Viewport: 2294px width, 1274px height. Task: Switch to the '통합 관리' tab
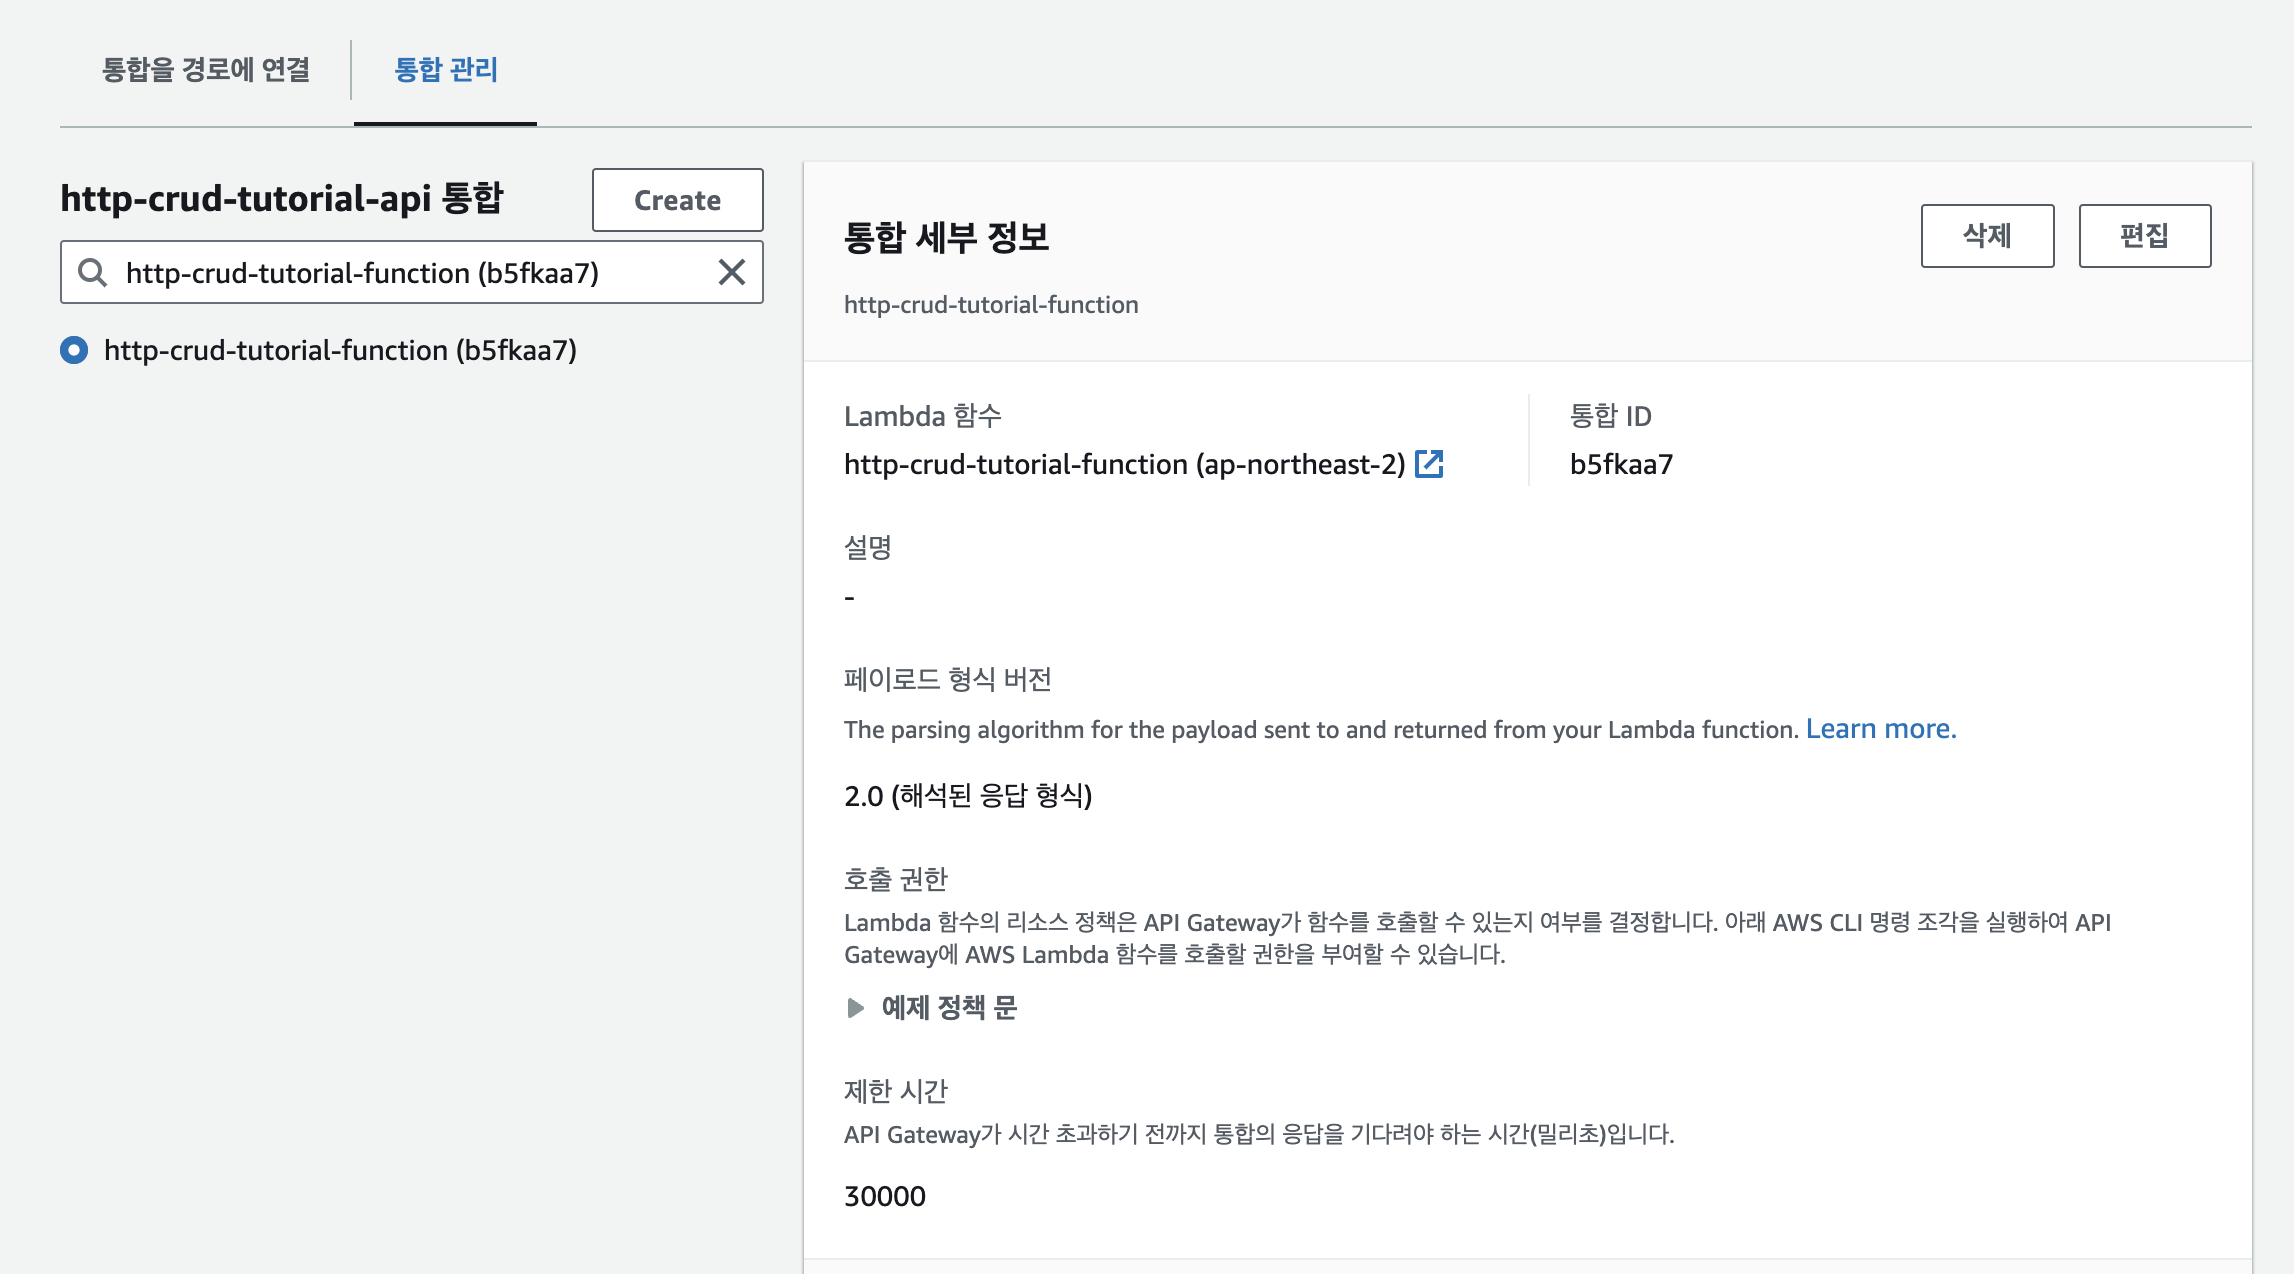tap(446, 69)
